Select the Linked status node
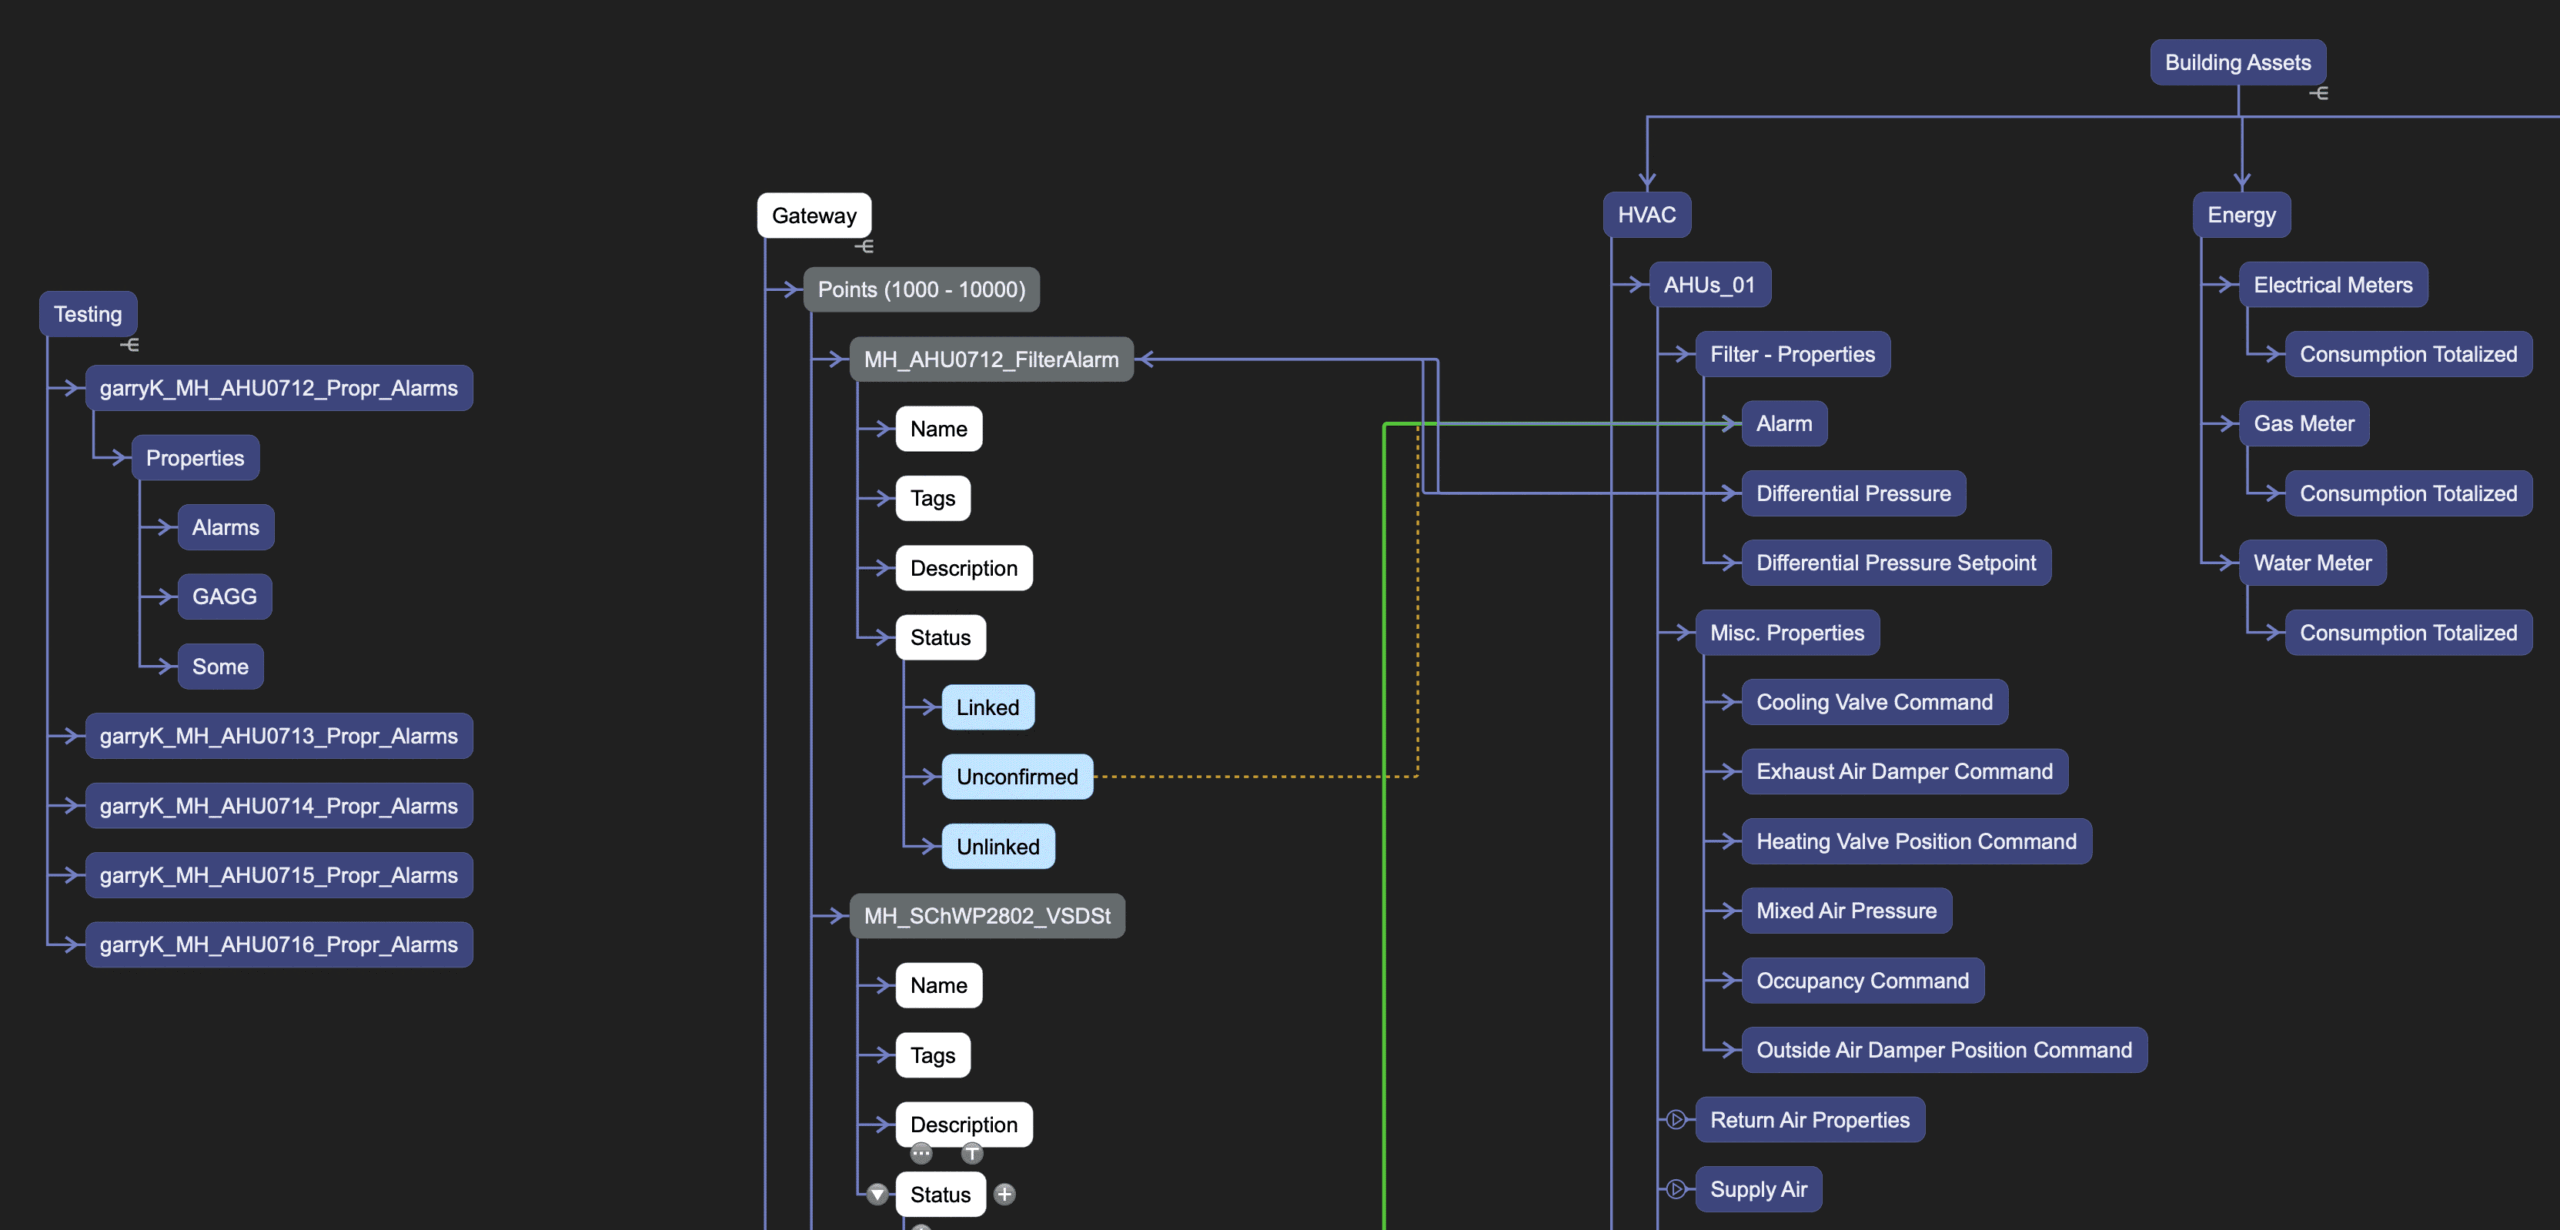This screenshot has width=2560, height=1230. (x=987, y=707)
